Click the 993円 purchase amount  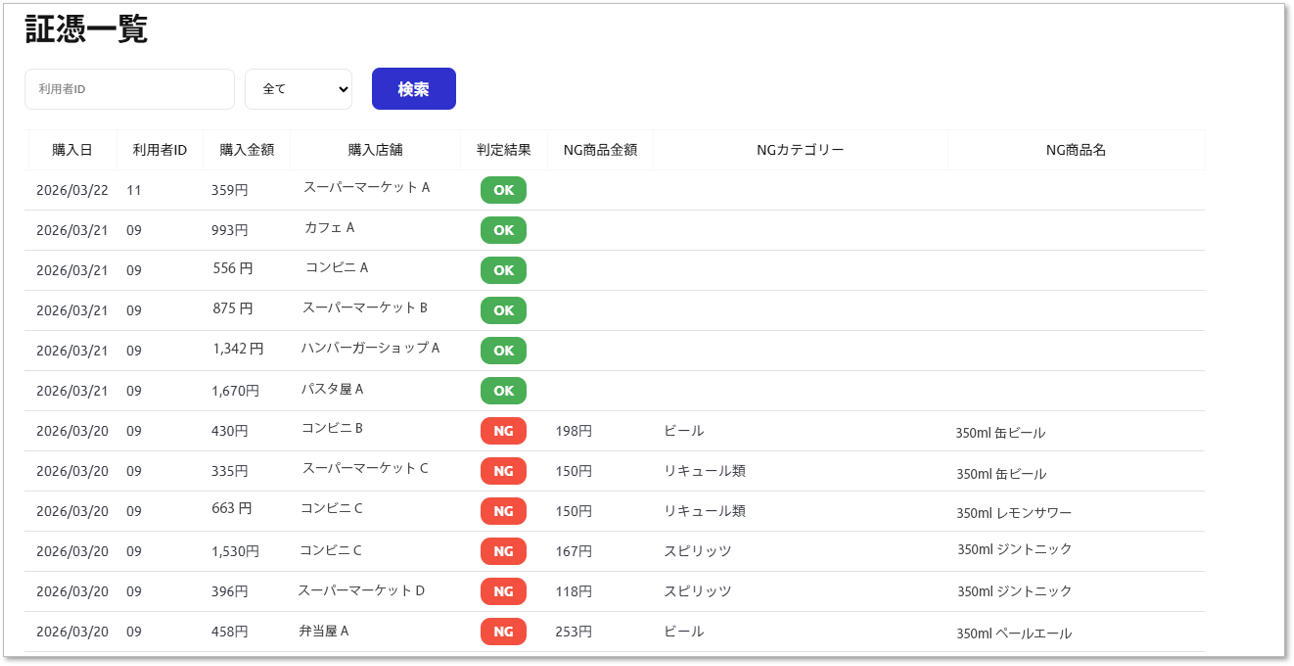coord(230,230)
